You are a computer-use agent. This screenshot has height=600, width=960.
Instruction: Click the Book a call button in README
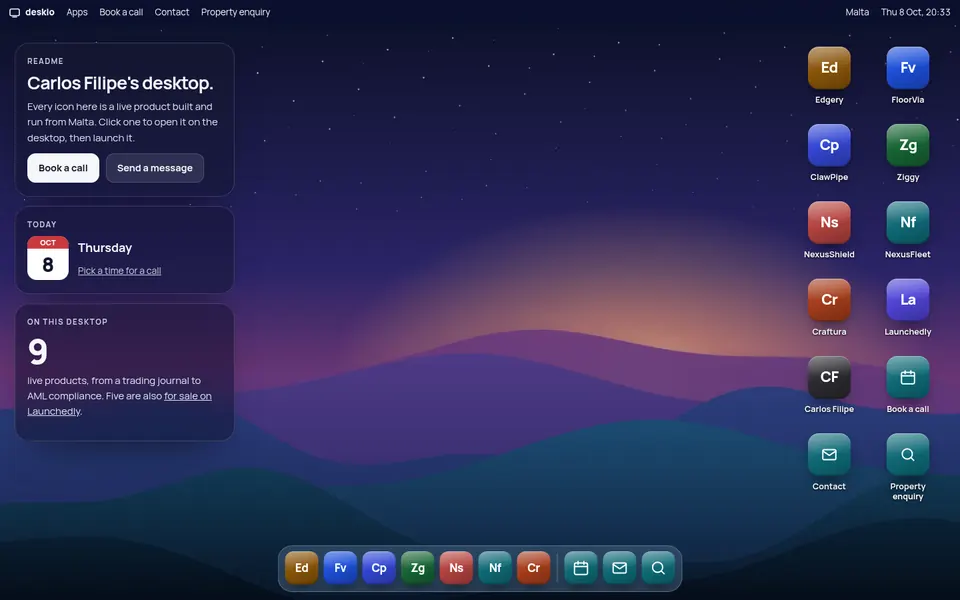tap(63, 168)
